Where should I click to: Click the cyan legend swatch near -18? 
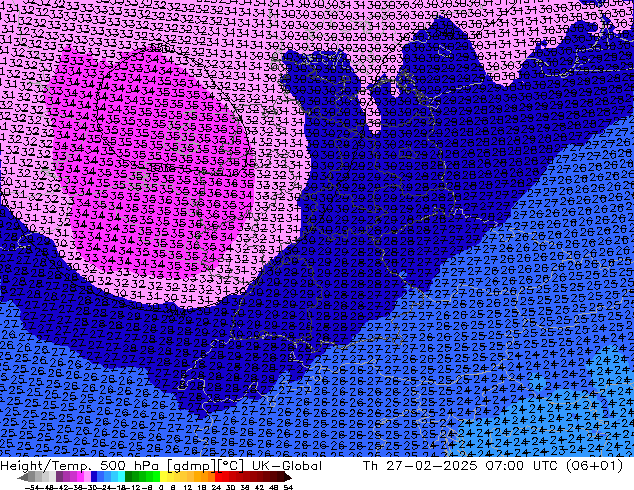coord(121,477)
